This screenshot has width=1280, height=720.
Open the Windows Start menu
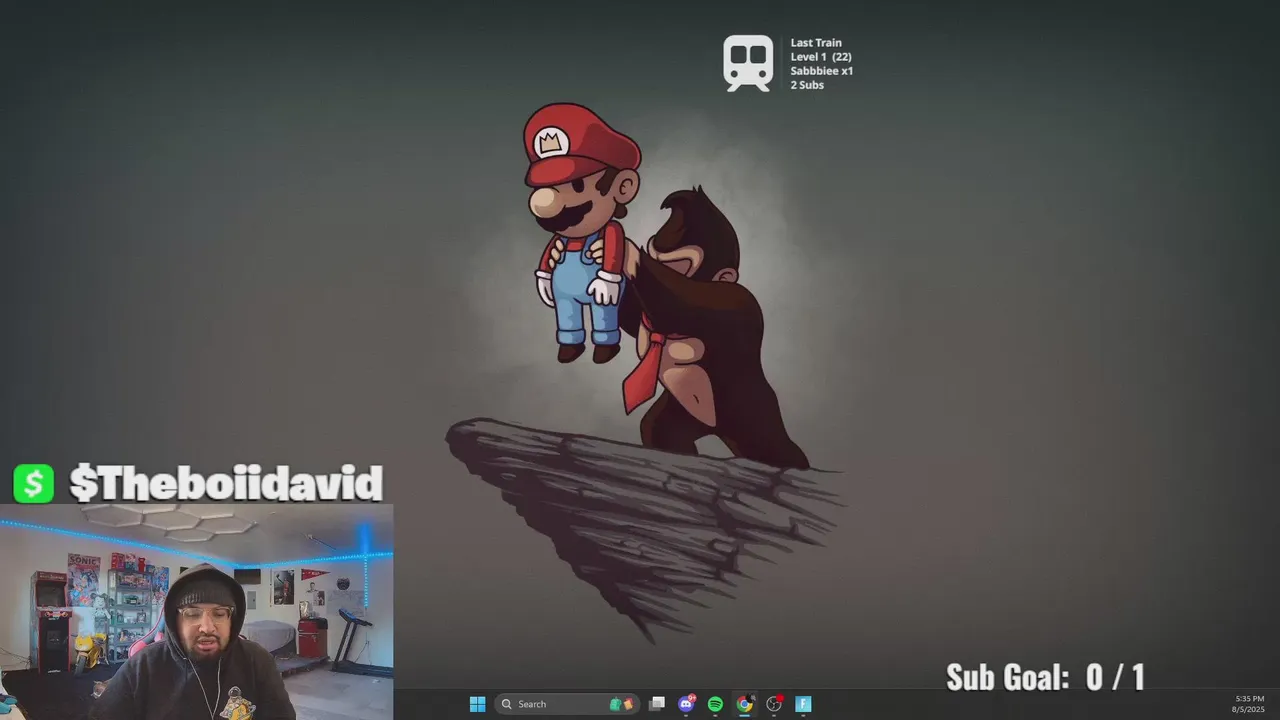[477, 704]
